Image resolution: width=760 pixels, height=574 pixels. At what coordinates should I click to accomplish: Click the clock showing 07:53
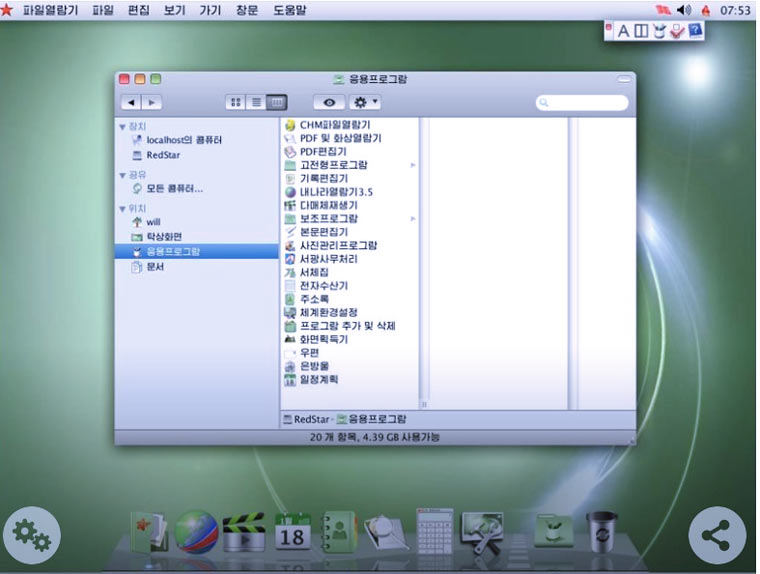pyautogui.click(x=735, y=10)
